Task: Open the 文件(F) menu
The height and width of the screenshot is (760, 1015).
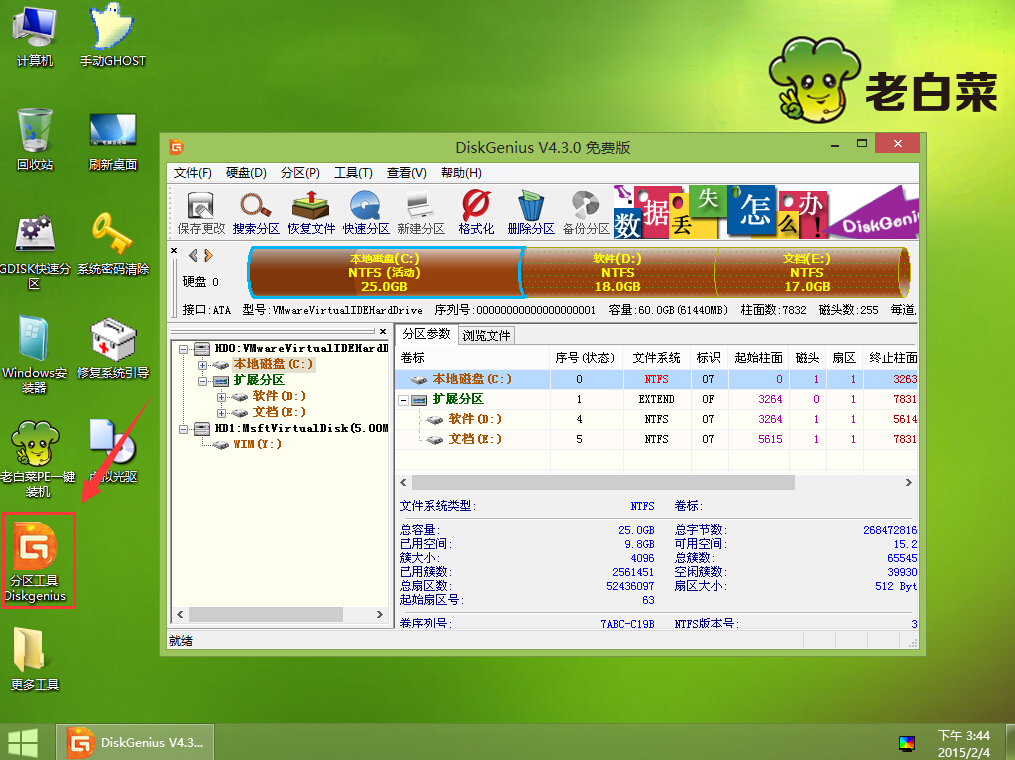Action: coord(192,173)
